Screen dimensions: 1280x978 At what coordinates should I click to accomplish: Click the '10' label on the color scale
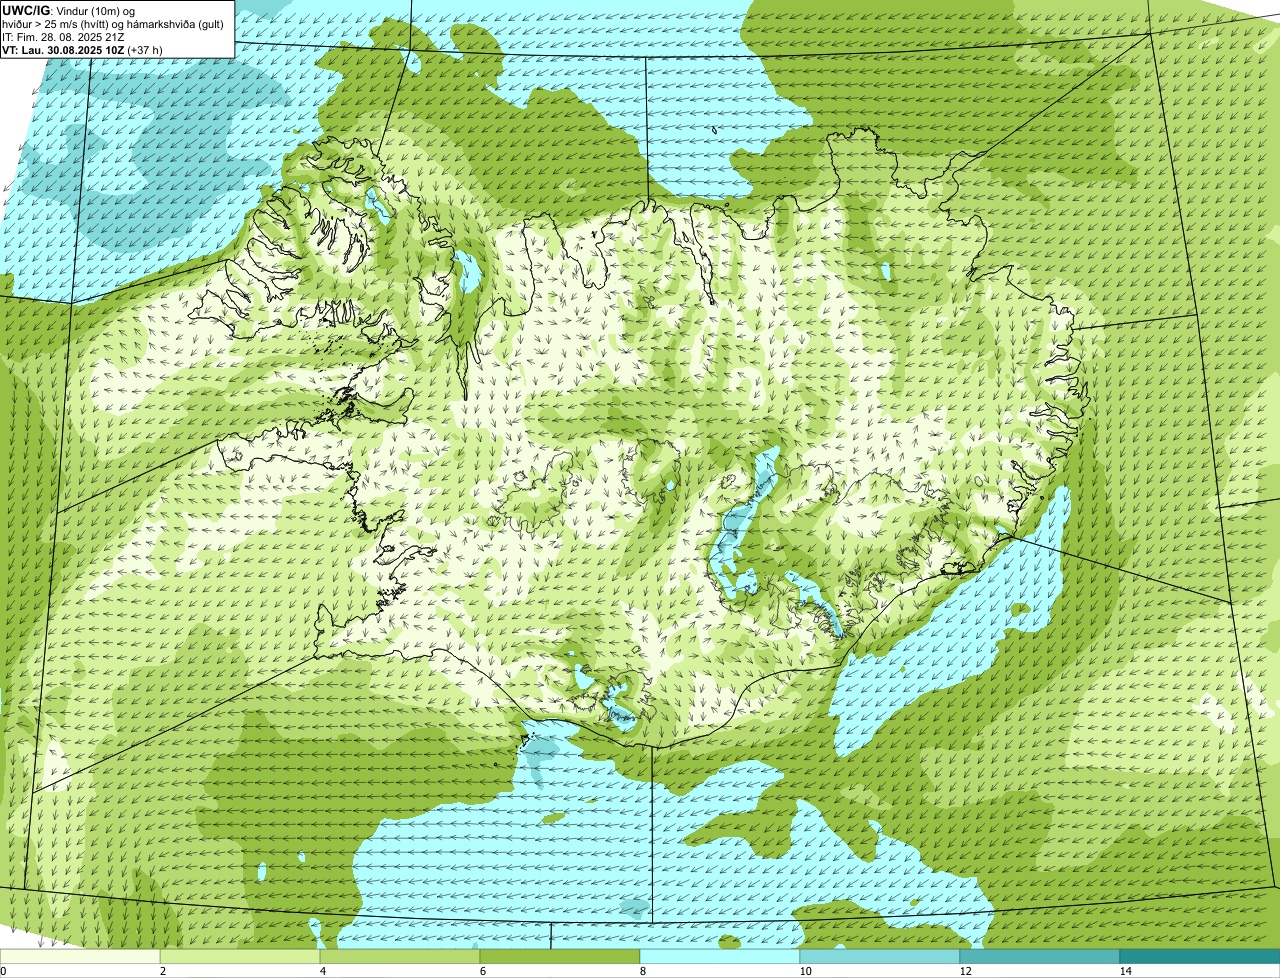pos(805,971)
